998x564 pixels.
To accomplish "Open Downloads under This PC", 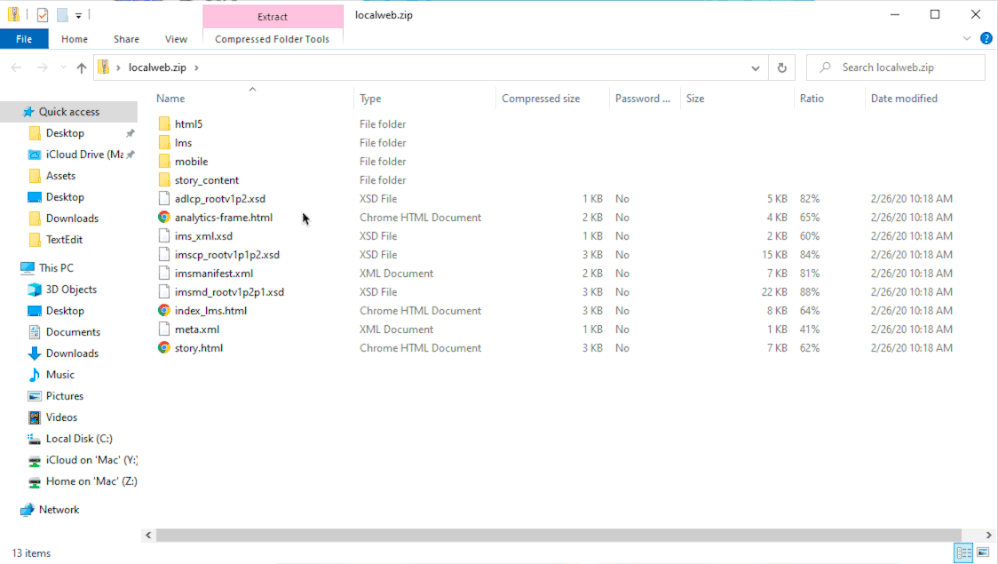I will [72, 353].
